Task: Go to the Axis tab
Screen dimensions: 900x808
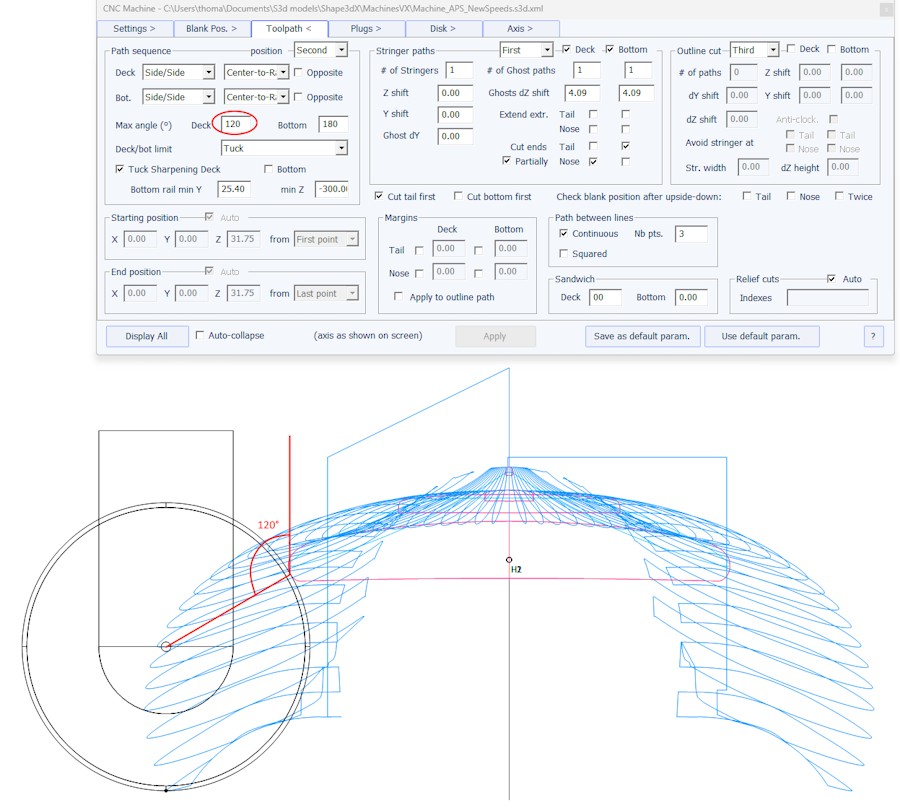Action: [x=520, y=29]
